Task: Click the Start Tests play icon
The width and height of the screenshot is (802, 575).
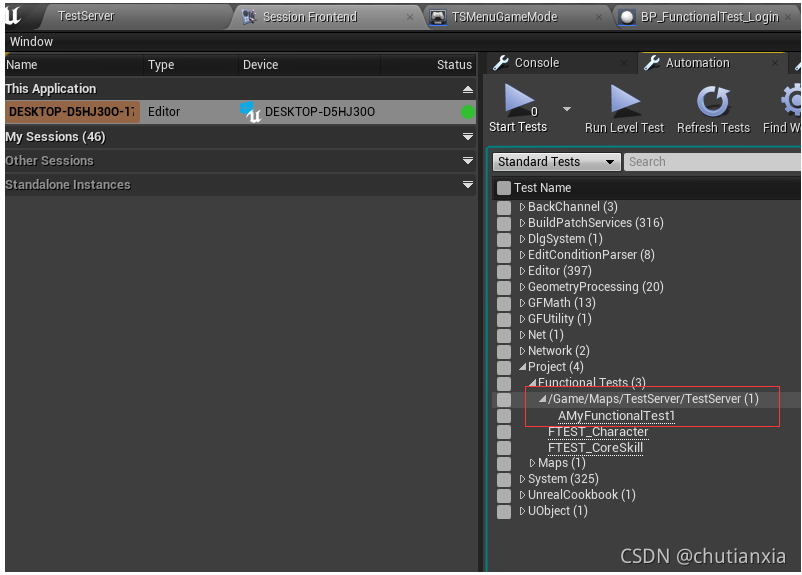Action: [519, 99]
